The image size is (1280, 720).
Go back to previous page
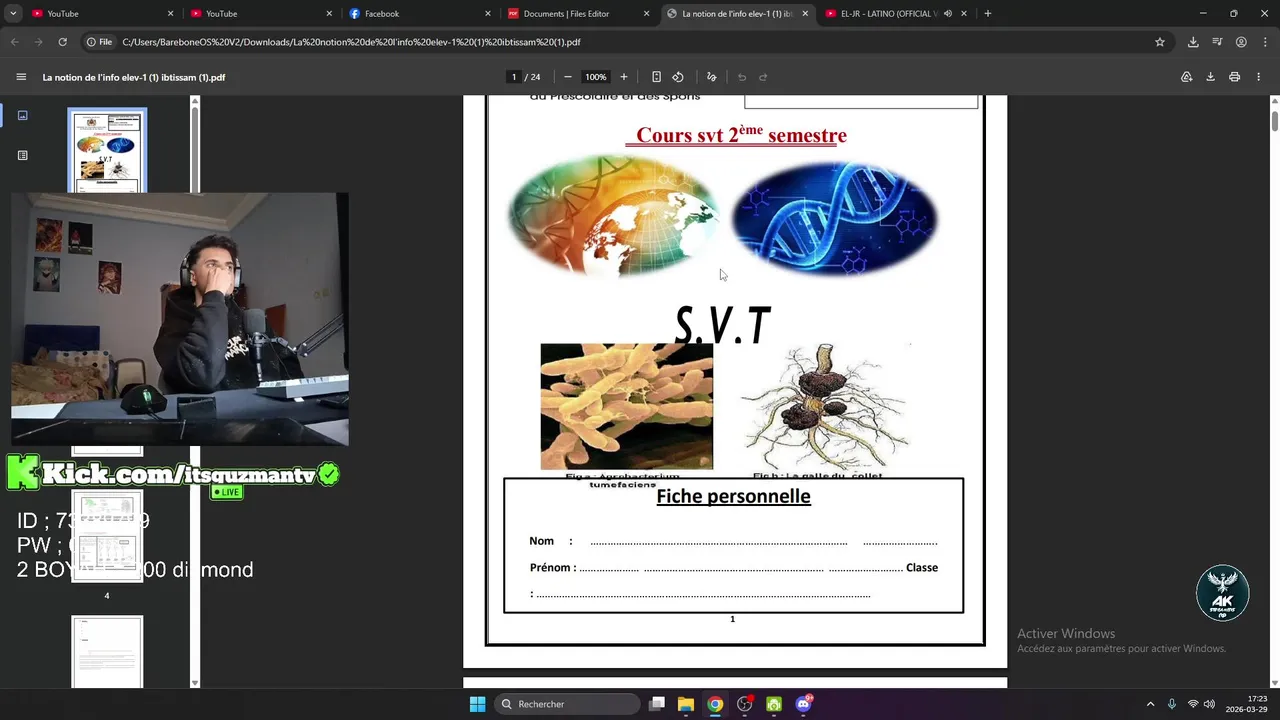tap(14, 42)
